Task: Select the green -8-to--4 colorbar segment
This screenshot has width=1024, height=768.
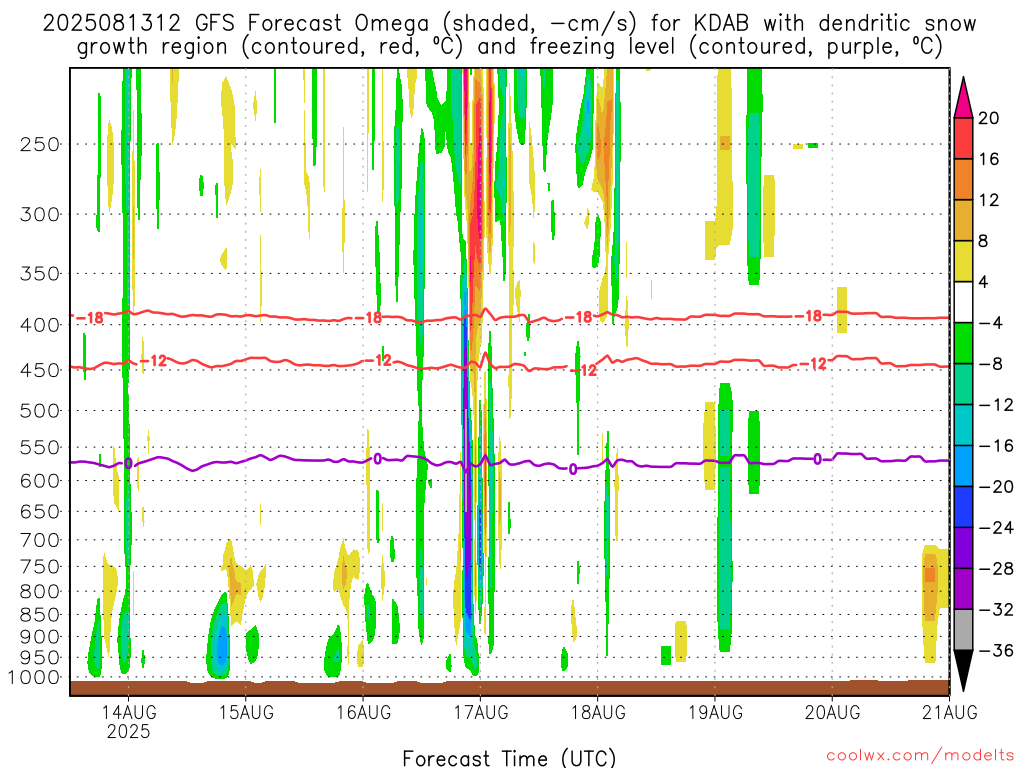Action: pyautogui.click(x=963, y=344)
